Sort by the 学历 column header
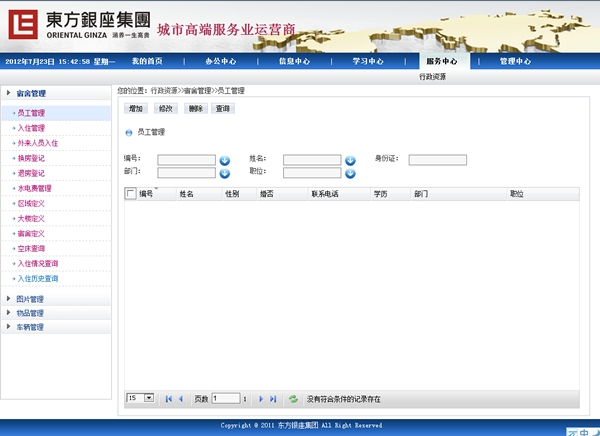The height and width of the screenshot is (436, 600). [x=391, y=194]
